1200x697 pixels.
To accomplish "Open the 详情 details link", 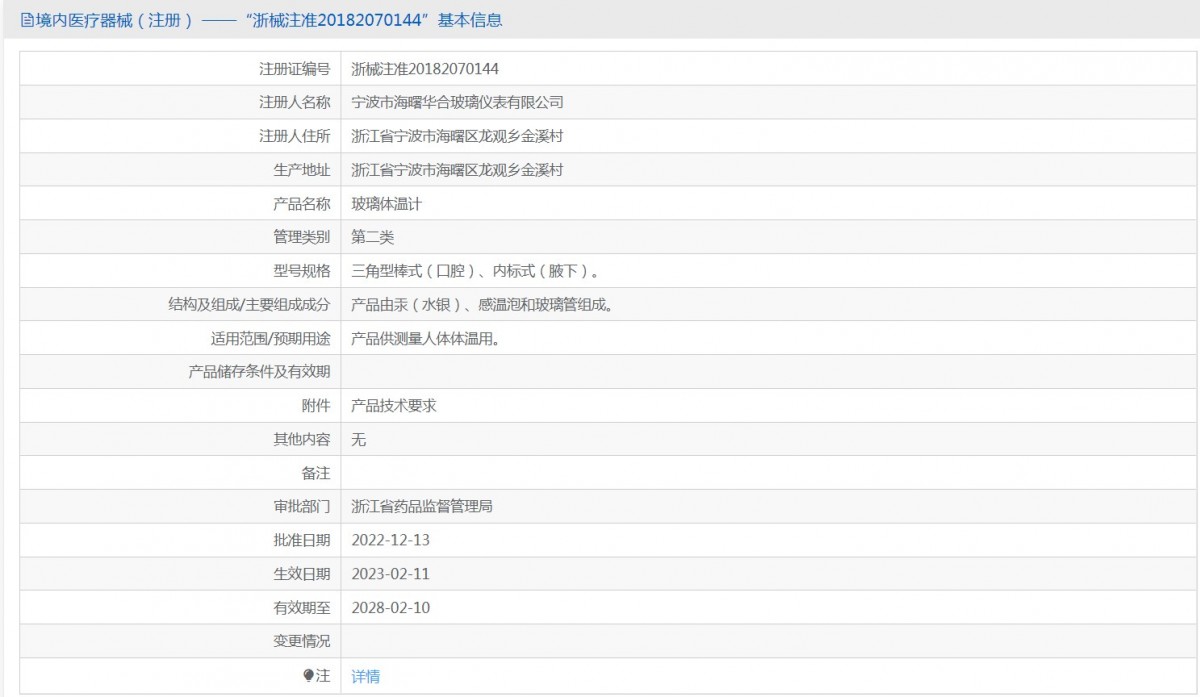I will [366, 676].
